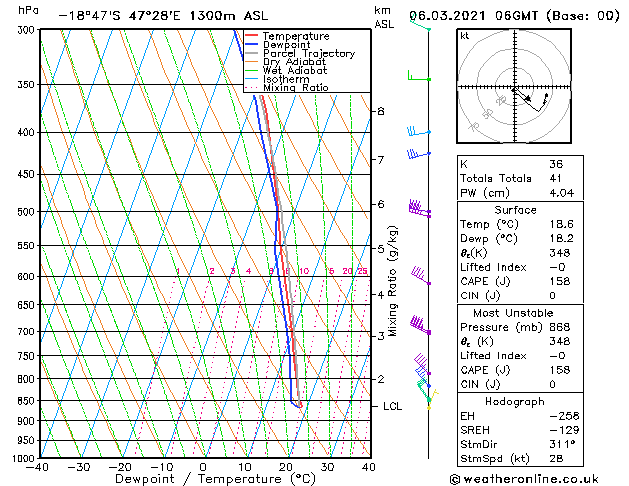The image size is (629, 486).
Task: Click the Most Unstable Pressure value 868
Action: coord(560,327)
